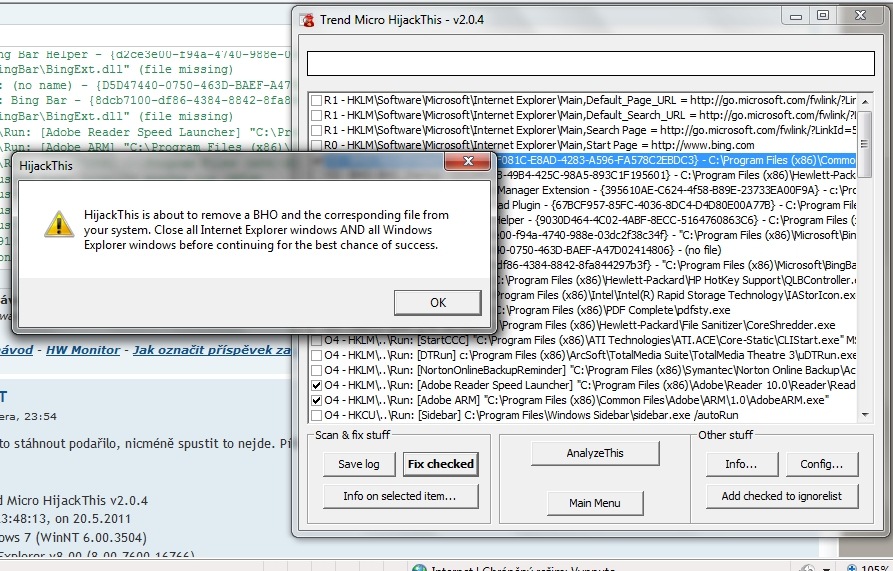Click the AnalyzeThis button
893x571 pixels.
coord(595,453)
